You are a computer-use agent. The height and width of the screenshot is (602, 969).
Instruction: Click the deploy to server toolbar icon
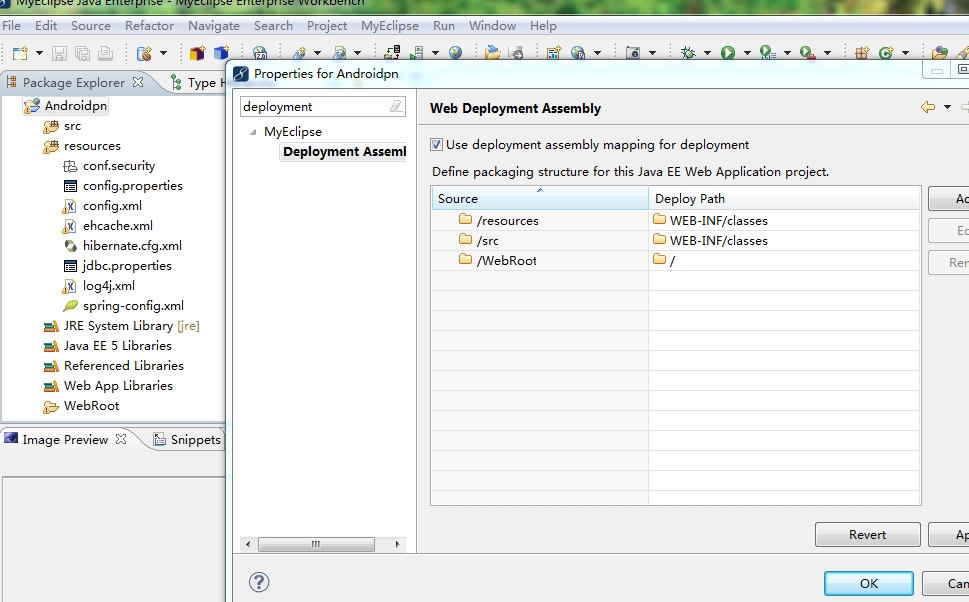tap(392, 53)
